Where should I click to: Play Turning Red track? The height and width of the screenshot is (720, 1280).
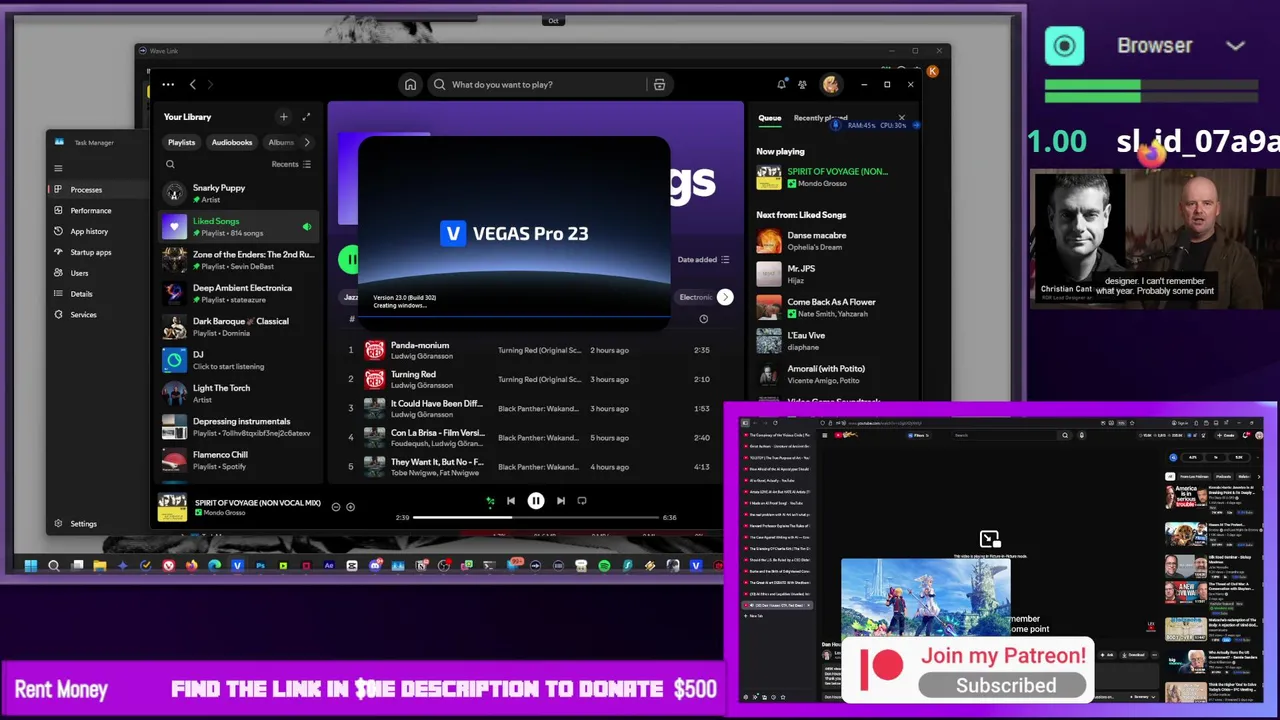535,379
